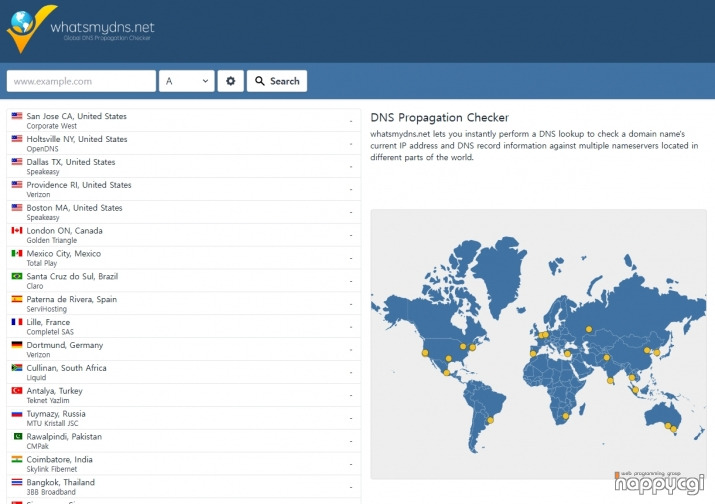
Task: Click the whatsmydns.net globe logo
Action: point(27,28)
